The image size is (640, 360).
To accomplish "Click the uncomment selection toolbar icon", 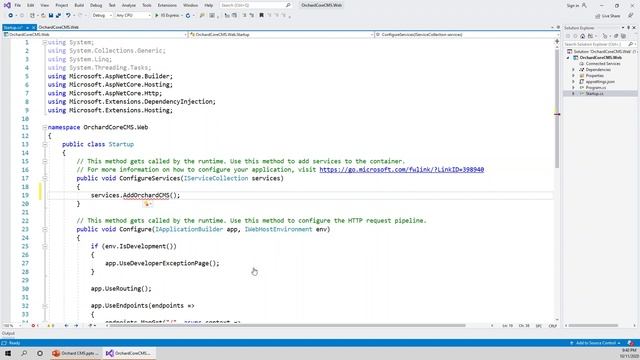I will (x=251, y=16).
